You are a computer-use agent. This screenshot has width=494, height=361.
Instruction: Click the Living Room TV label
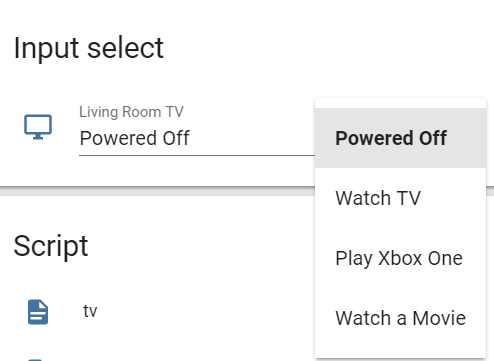pos(131,112)
